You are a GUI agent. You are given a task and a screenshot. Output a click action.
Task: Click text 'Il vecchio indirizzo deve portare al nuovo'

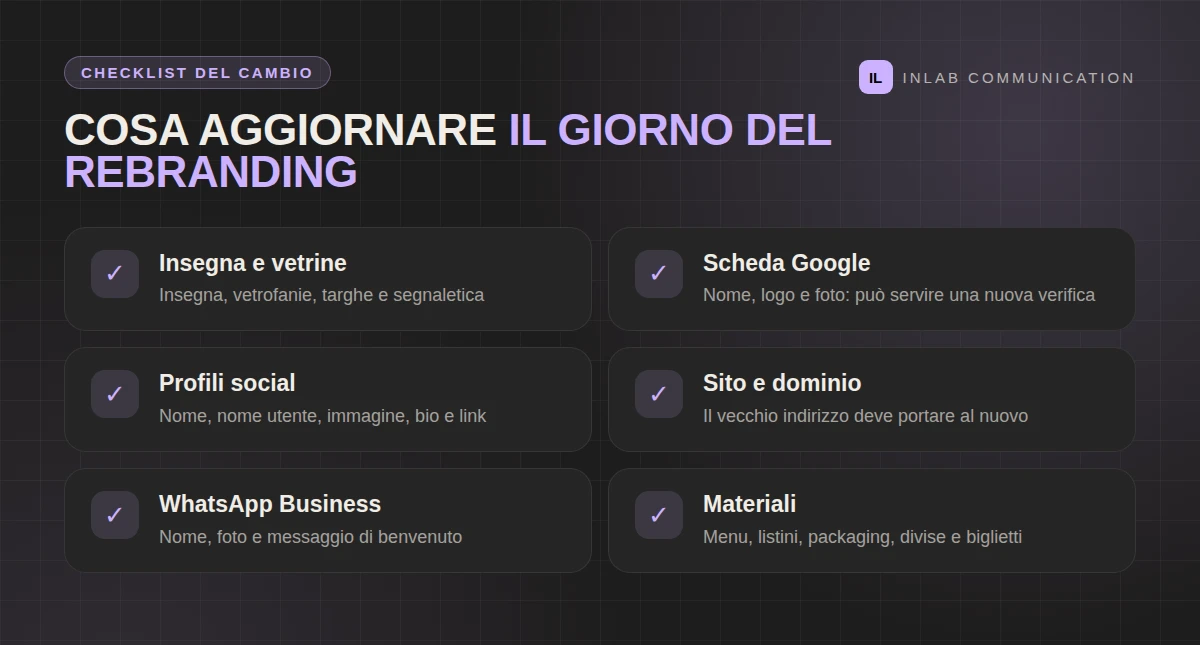(x=865, y=416)
